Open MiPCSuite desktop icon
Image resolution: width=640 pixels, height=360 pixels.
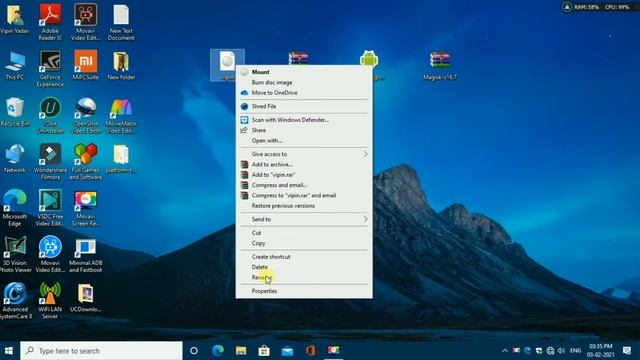(x=86, y=65)
